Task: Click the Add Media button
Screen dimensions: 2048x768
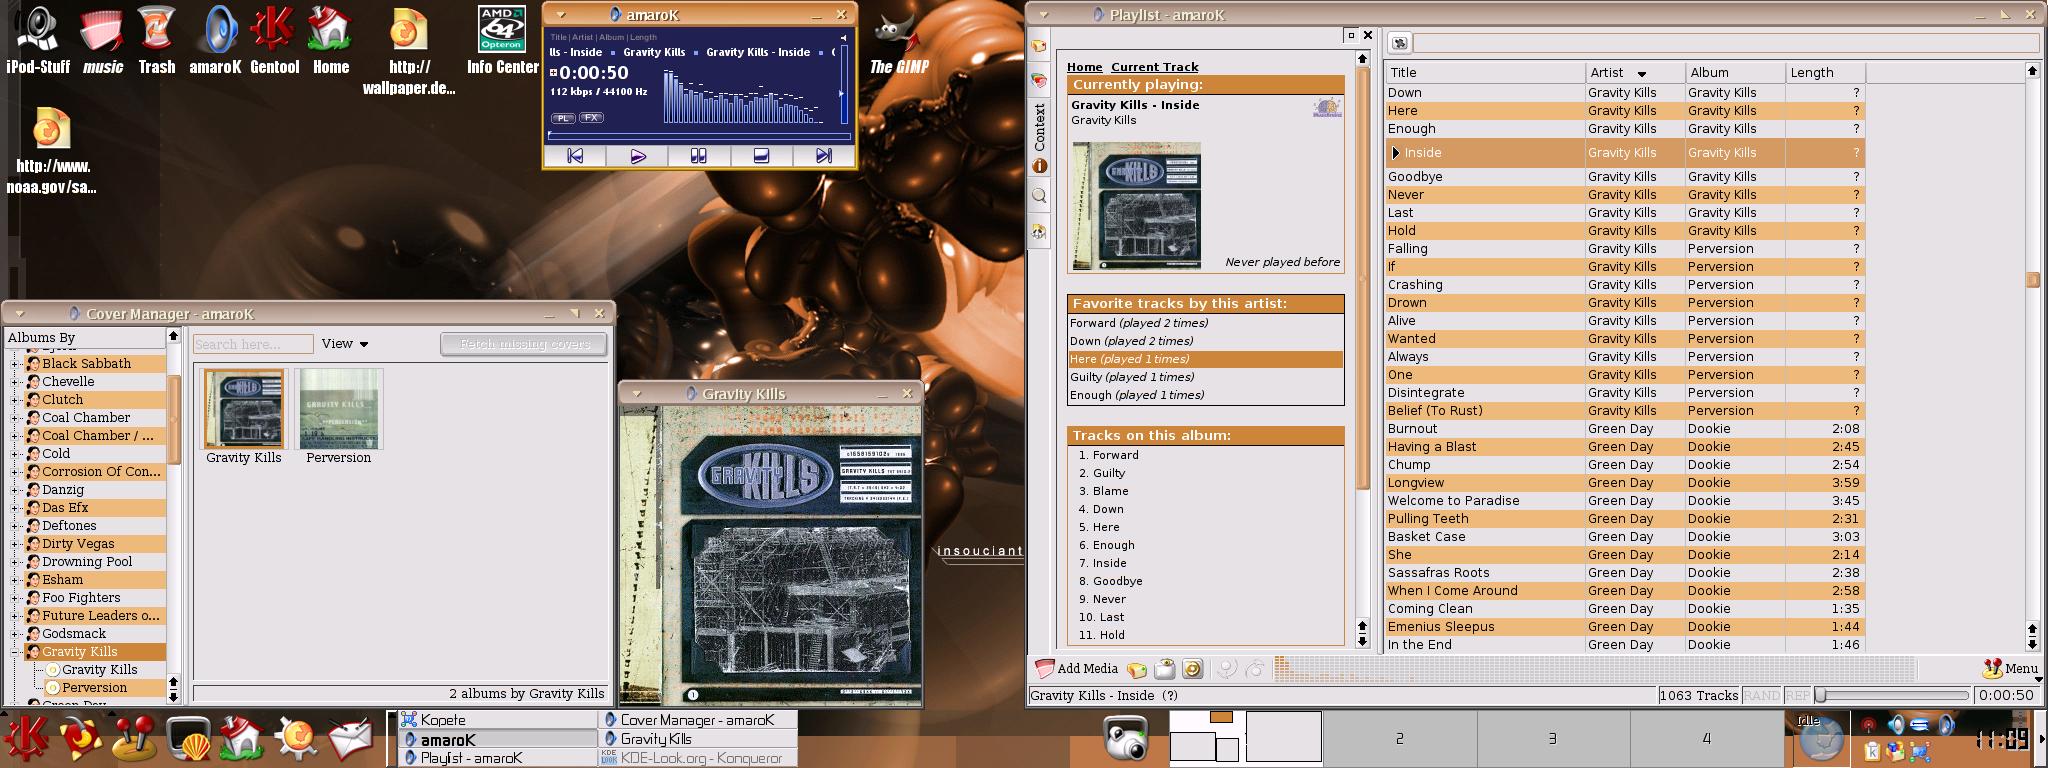Action: pyautogui.click(x=1076, y=669)
